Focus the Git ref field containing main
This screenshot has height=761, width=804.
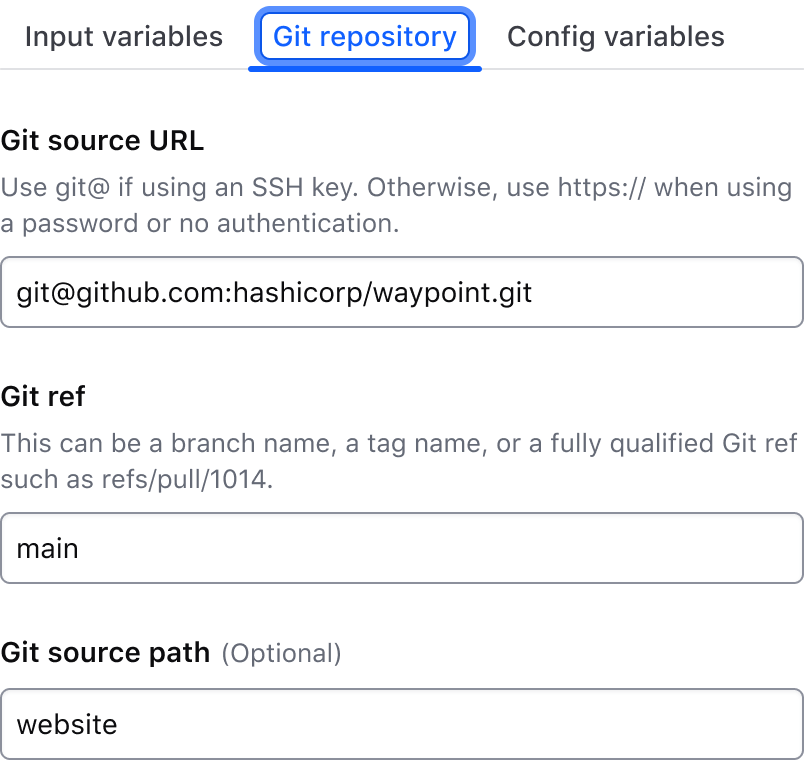400,548
